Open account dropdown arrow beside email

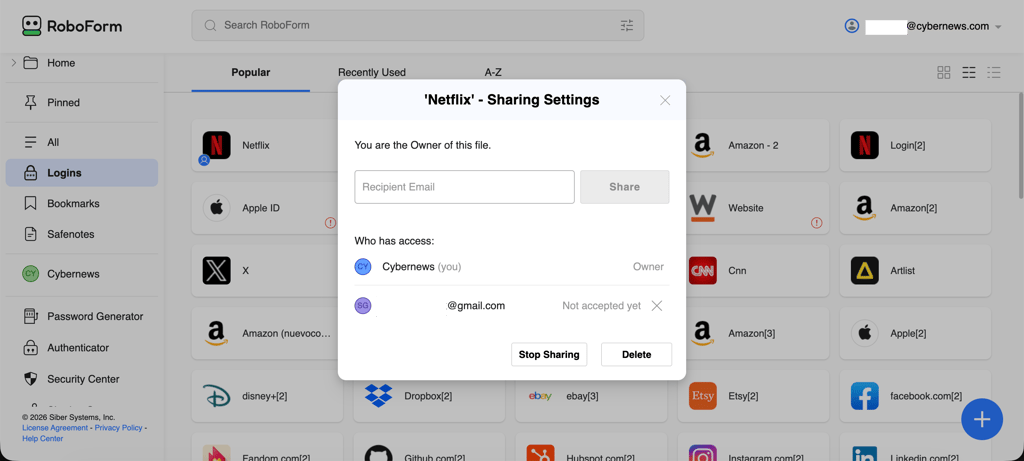click(x=998, y=27)
